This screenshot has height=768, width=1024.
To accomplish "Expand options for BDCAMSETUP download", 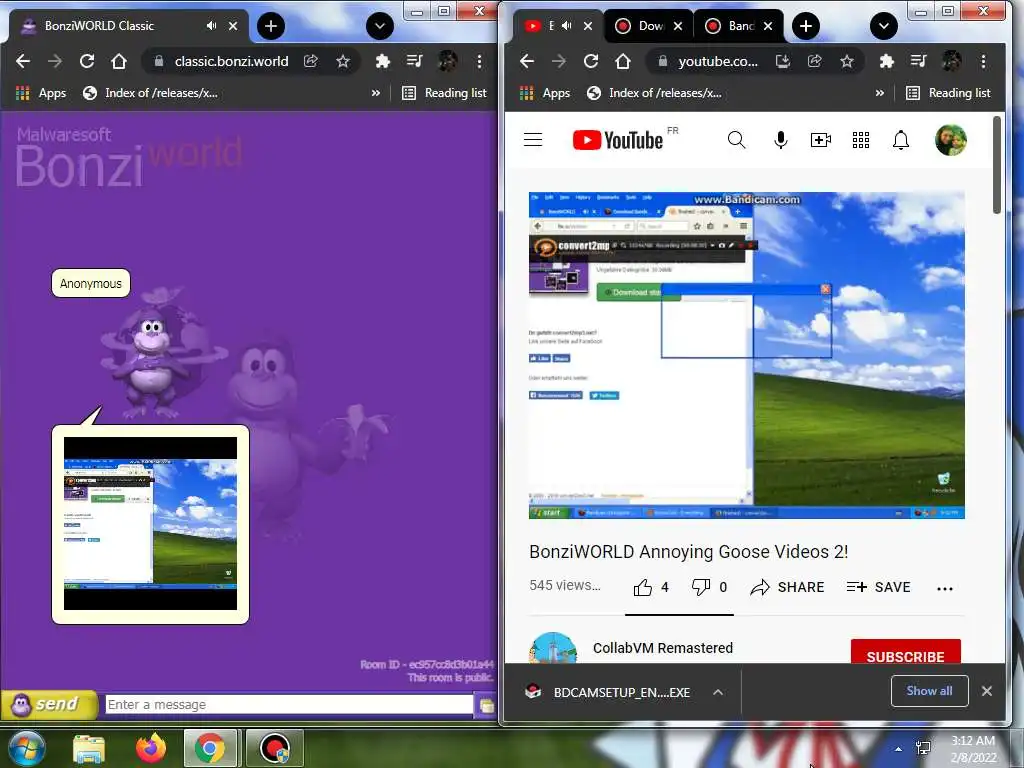I will (718, 692).
